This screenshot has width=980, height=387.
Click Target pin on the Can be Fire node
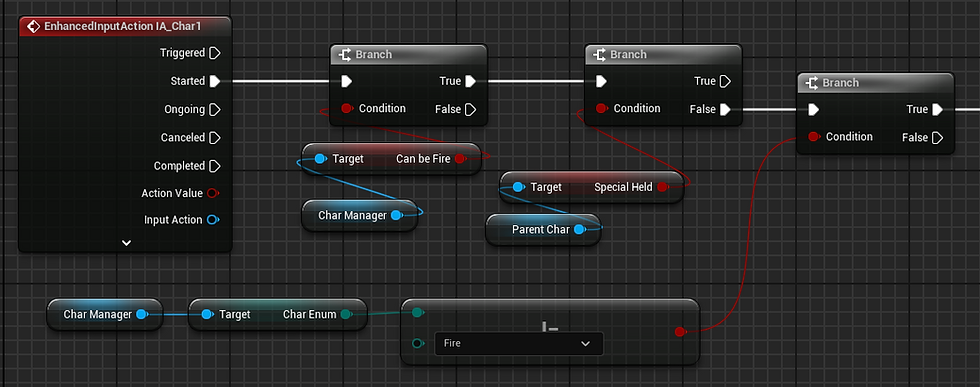[x=321, y=159]
